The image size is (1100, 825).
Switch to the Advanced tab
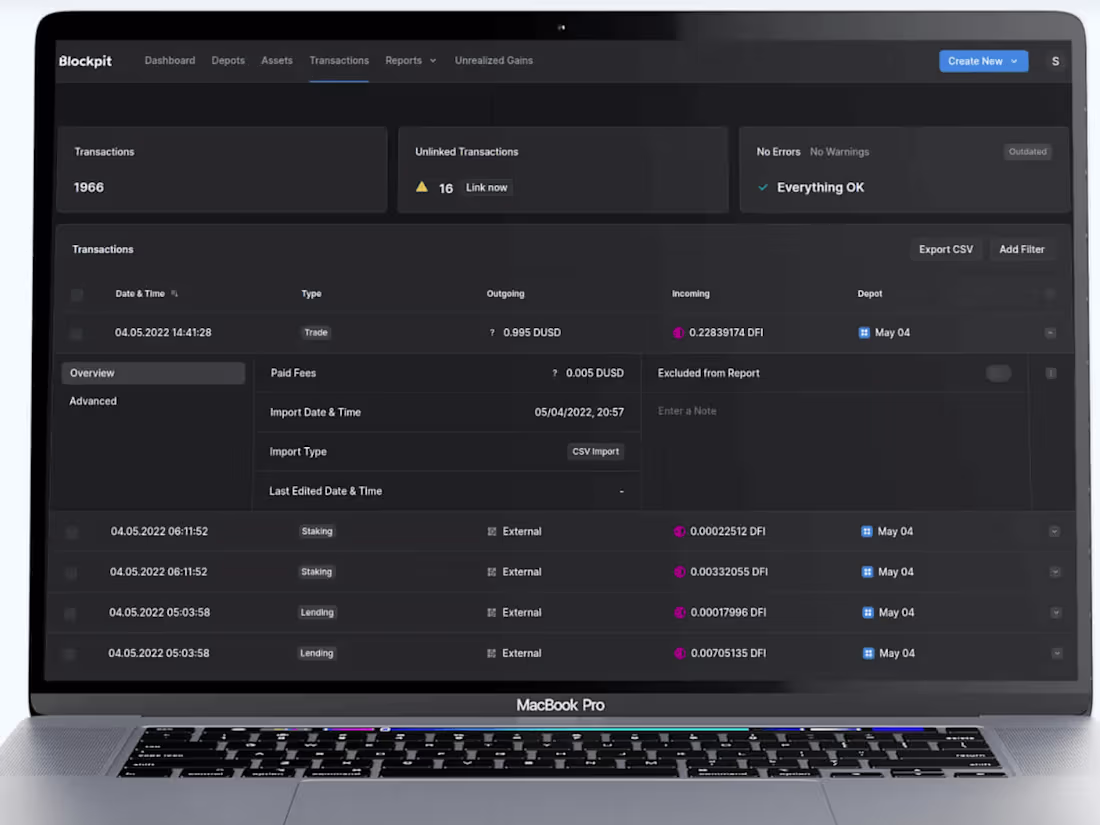[93, 400]
